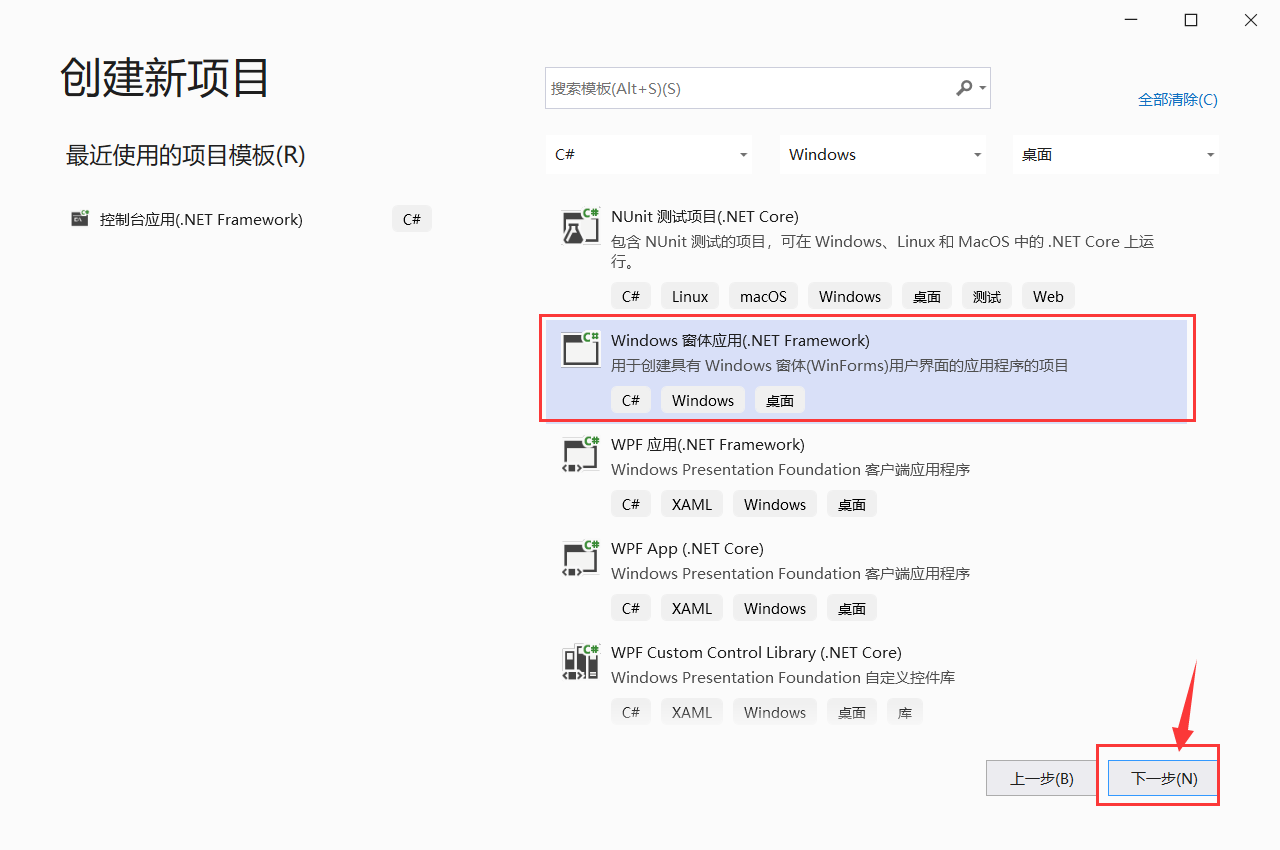Click the C# tag under NUnit template

pyautogui.click(x=631, y=296)
